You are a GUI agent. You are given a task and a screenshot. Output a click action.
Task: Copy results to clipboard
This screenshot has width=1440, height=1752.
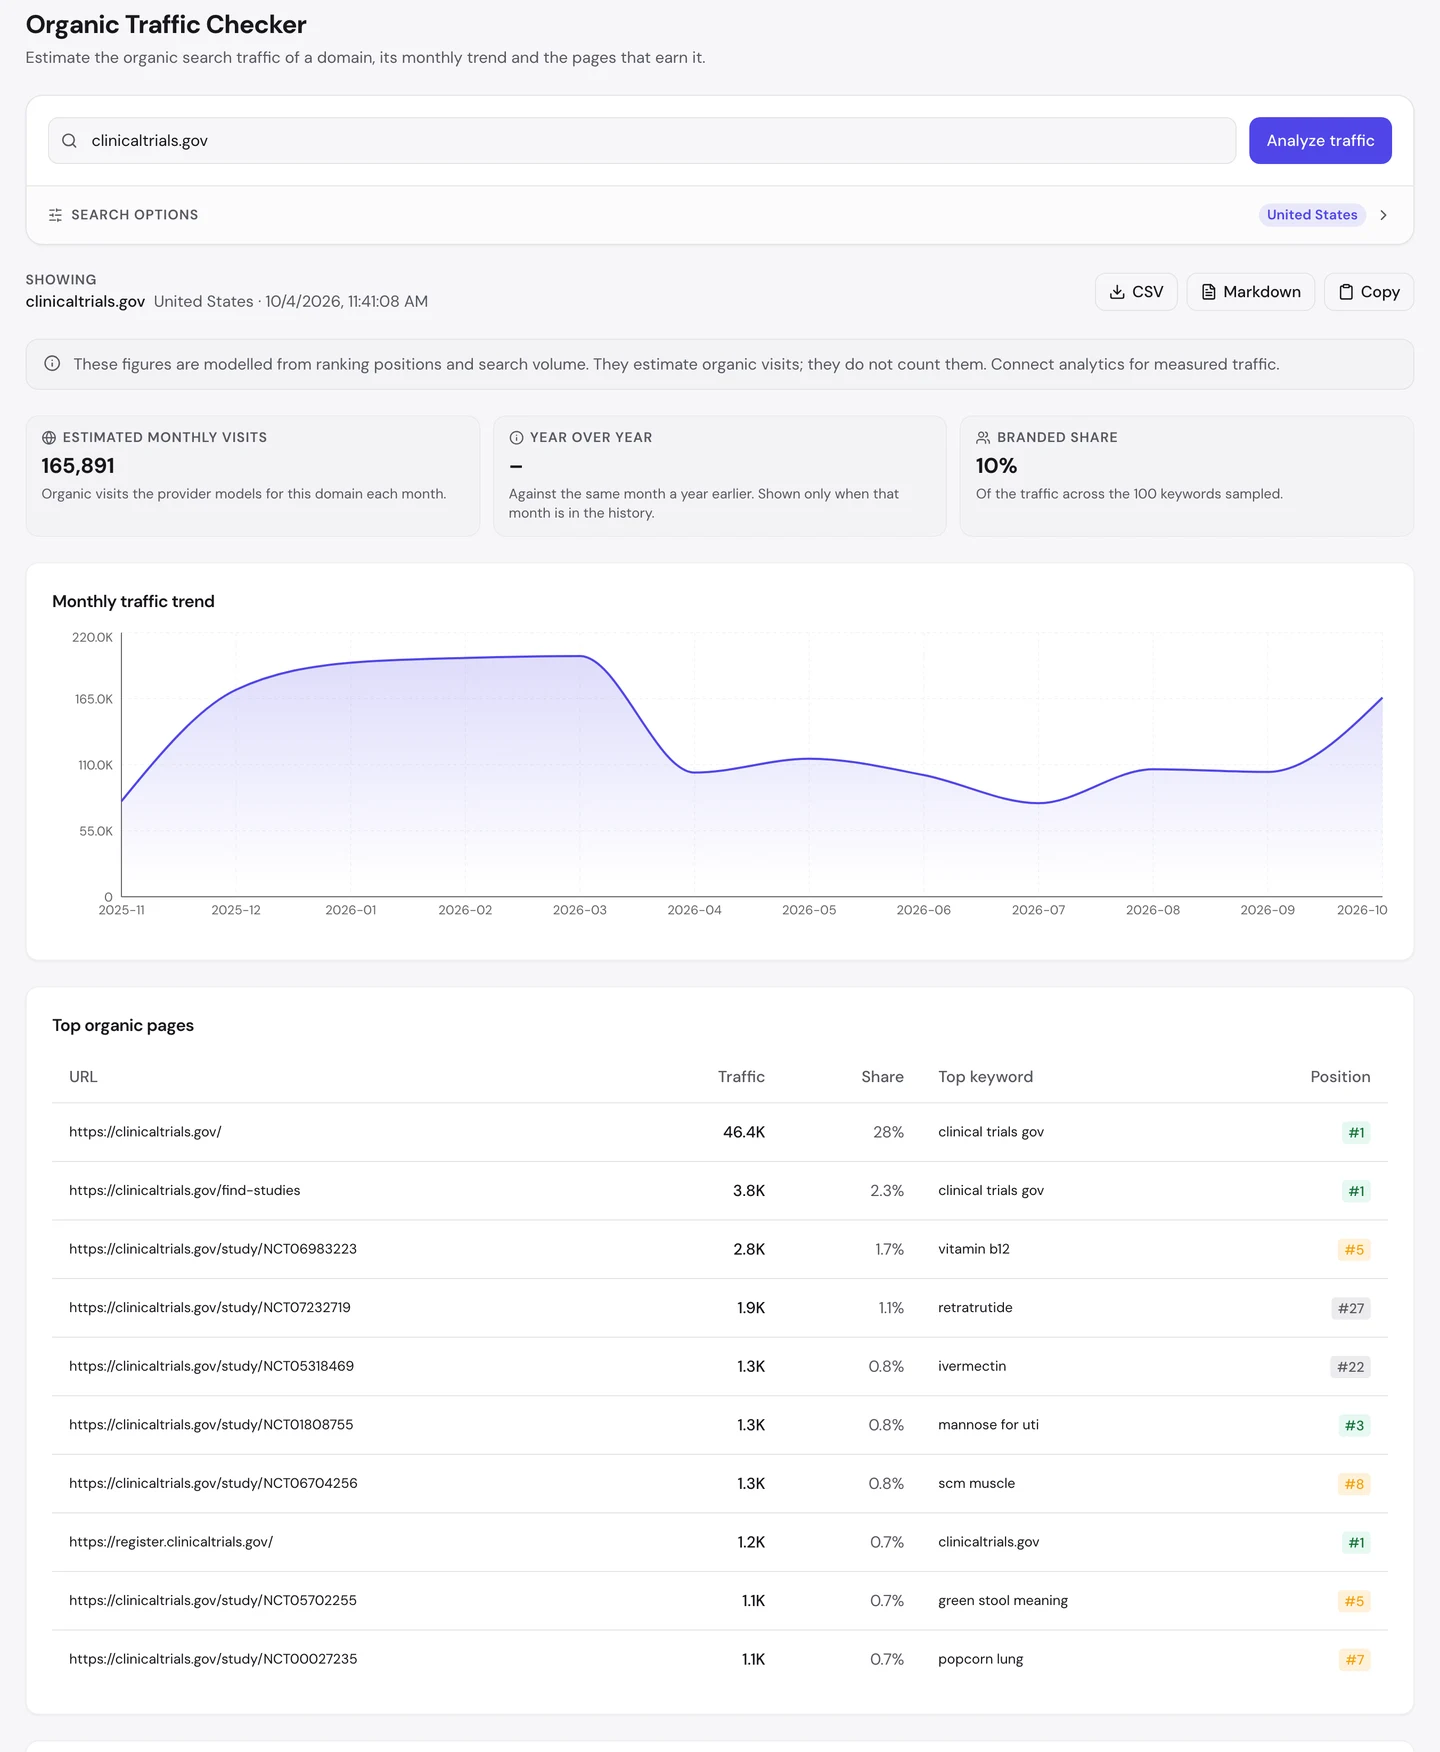(1368, 292)
